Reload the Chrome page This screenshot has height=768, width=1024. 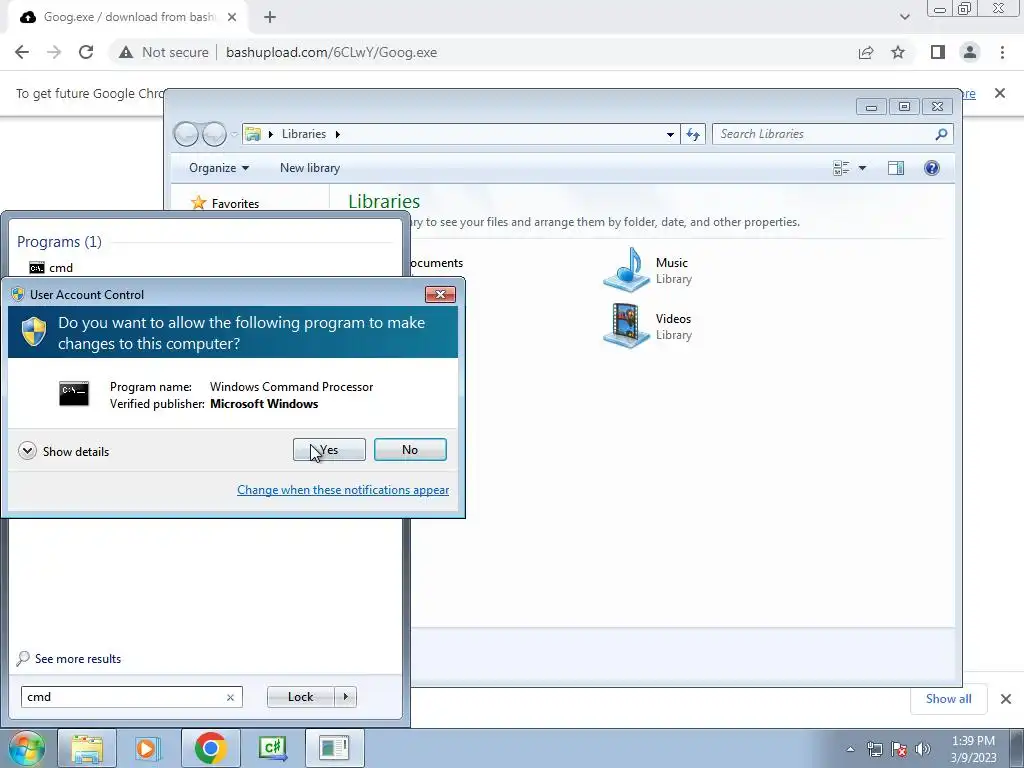coord(86,52)
